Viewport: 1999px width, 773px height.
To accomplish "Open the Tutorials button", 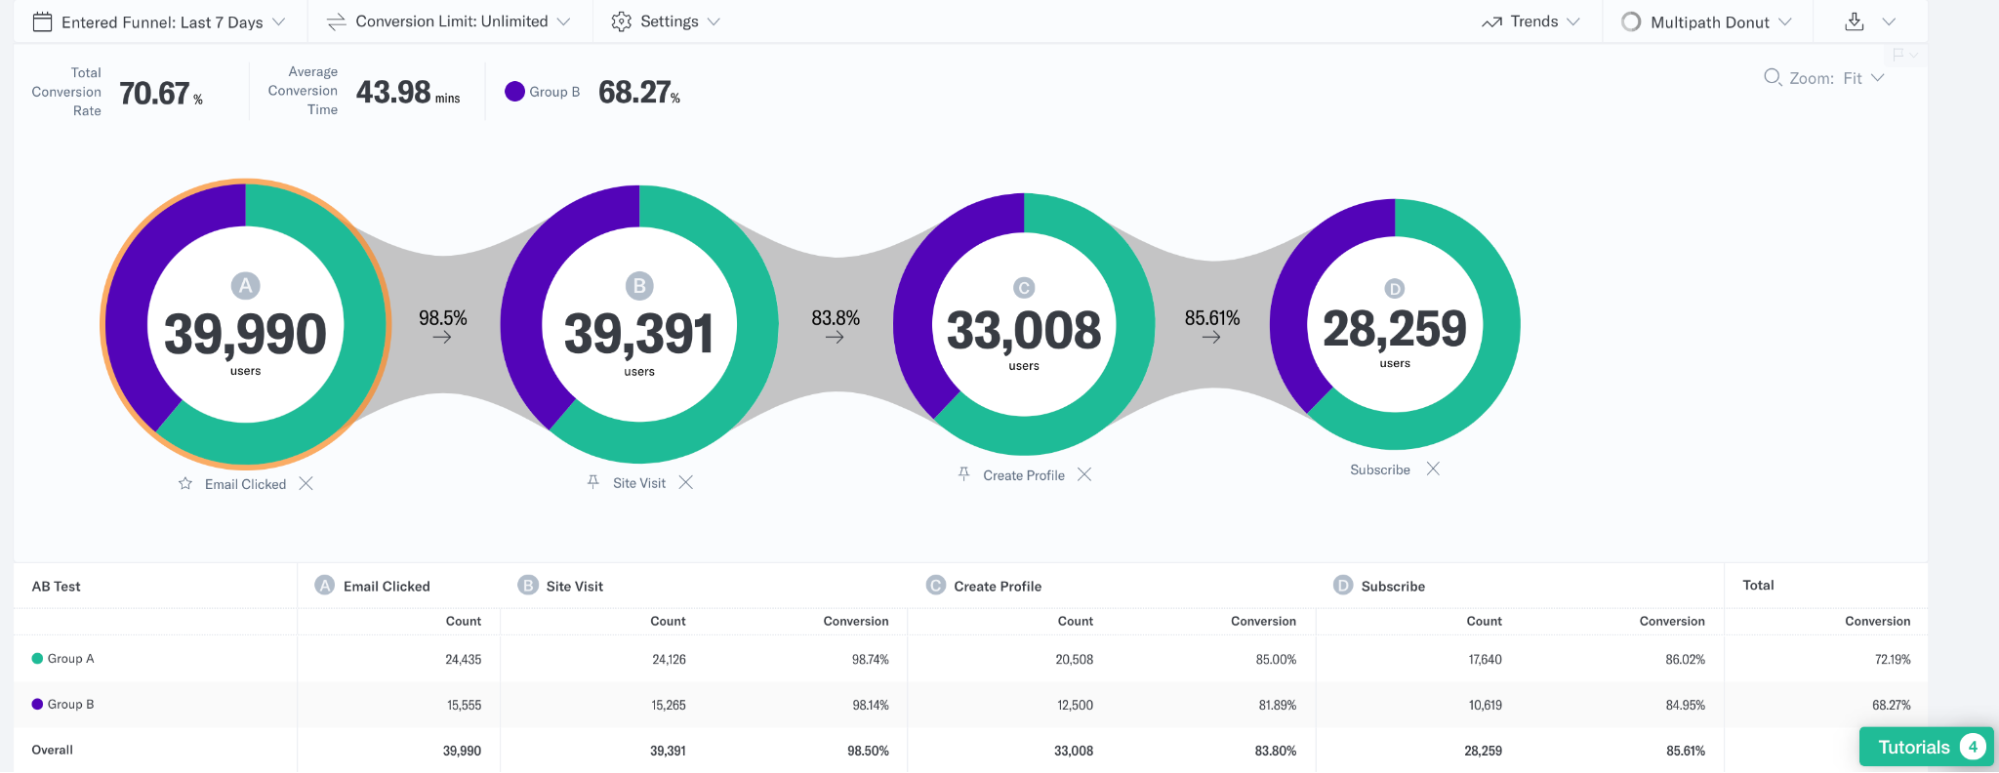I will 1923,747.
